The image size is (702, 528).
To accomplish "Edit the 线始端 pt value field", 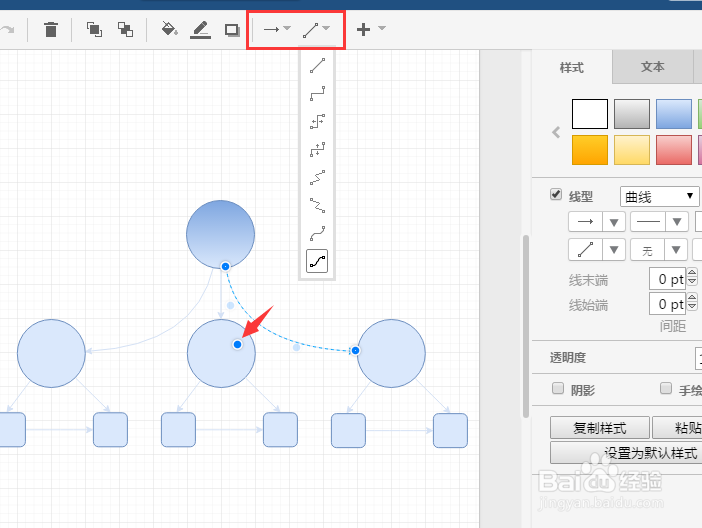I will point(668,304).
